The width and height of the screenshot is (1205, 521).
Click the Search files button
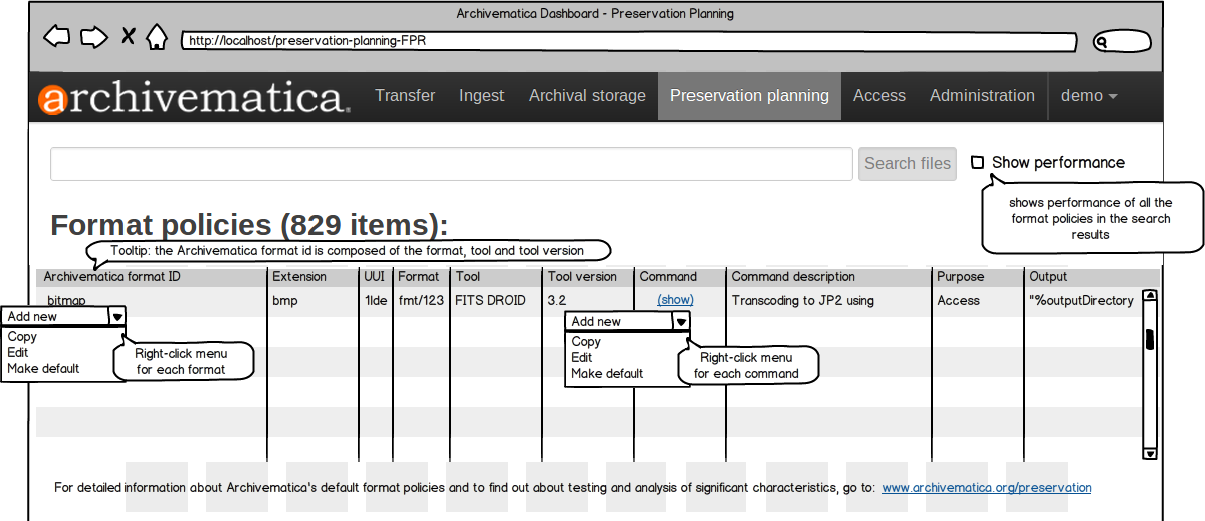point(907,164)
